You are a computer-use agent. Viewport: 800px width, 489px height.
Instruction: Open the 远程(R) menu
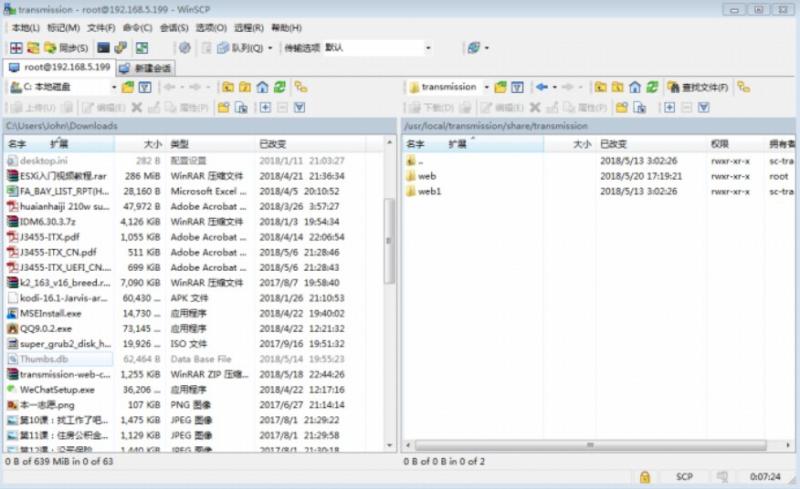[x=249, y=28]
